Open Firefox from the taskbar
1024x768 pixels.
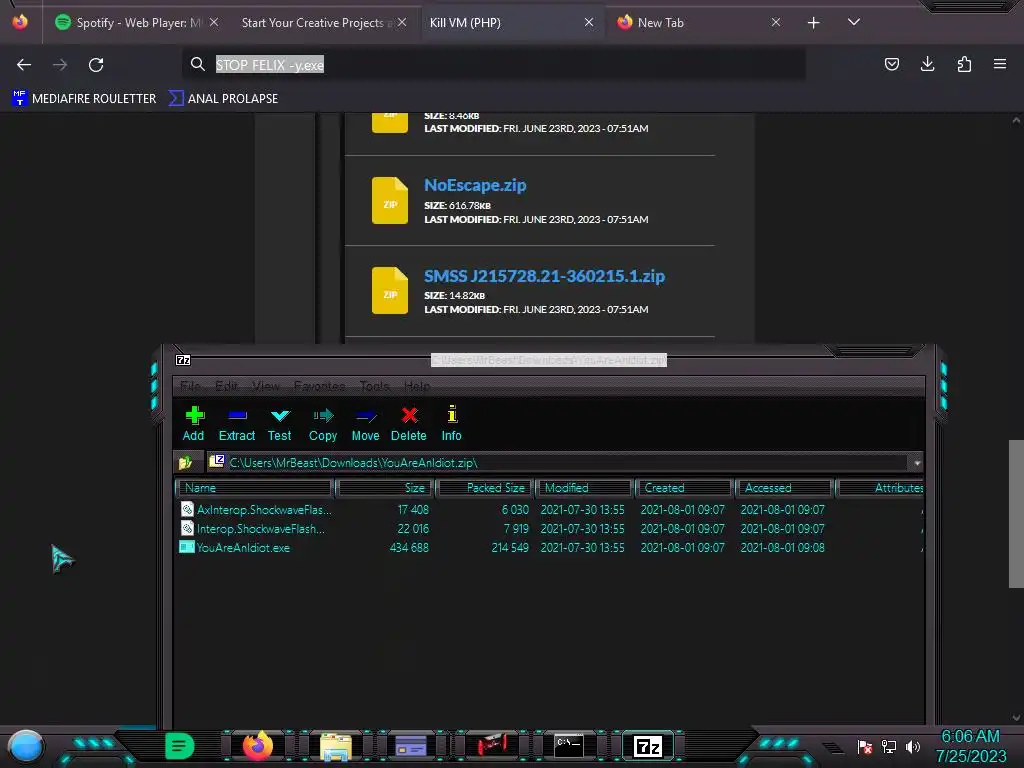click(x=257, y=746)
